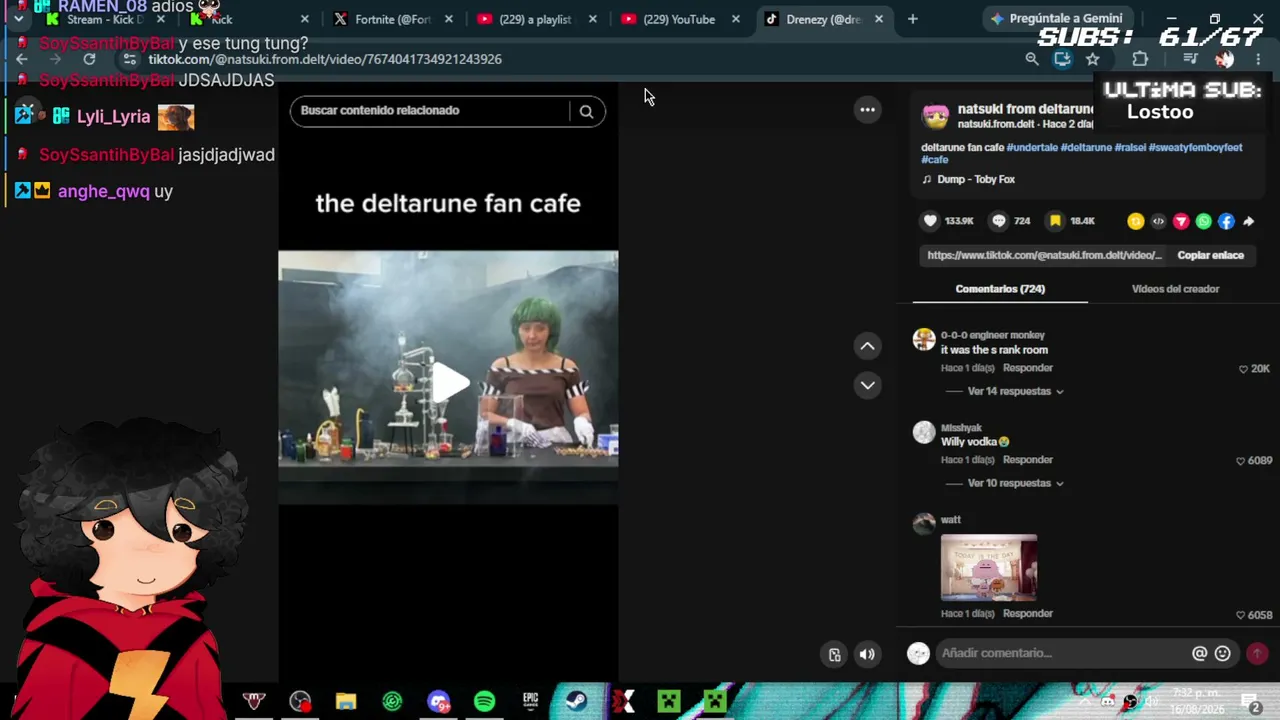Image resolution: width=1280 pixels, height=720 pixels.
Task: Click the #undertale hashtag
Action: (x=1032, y=148)
